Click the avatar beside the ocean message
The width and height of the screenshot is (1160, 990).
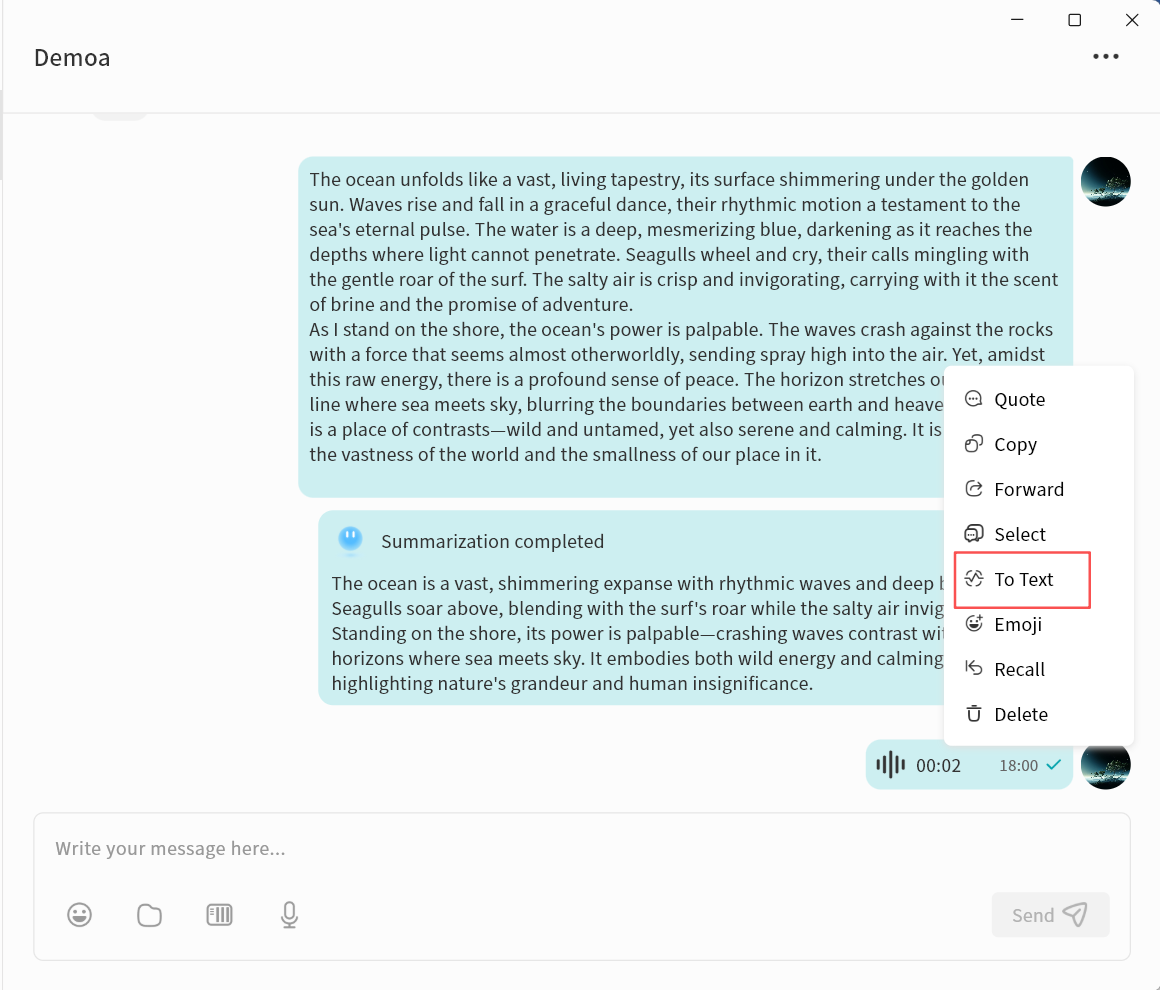1105,182
